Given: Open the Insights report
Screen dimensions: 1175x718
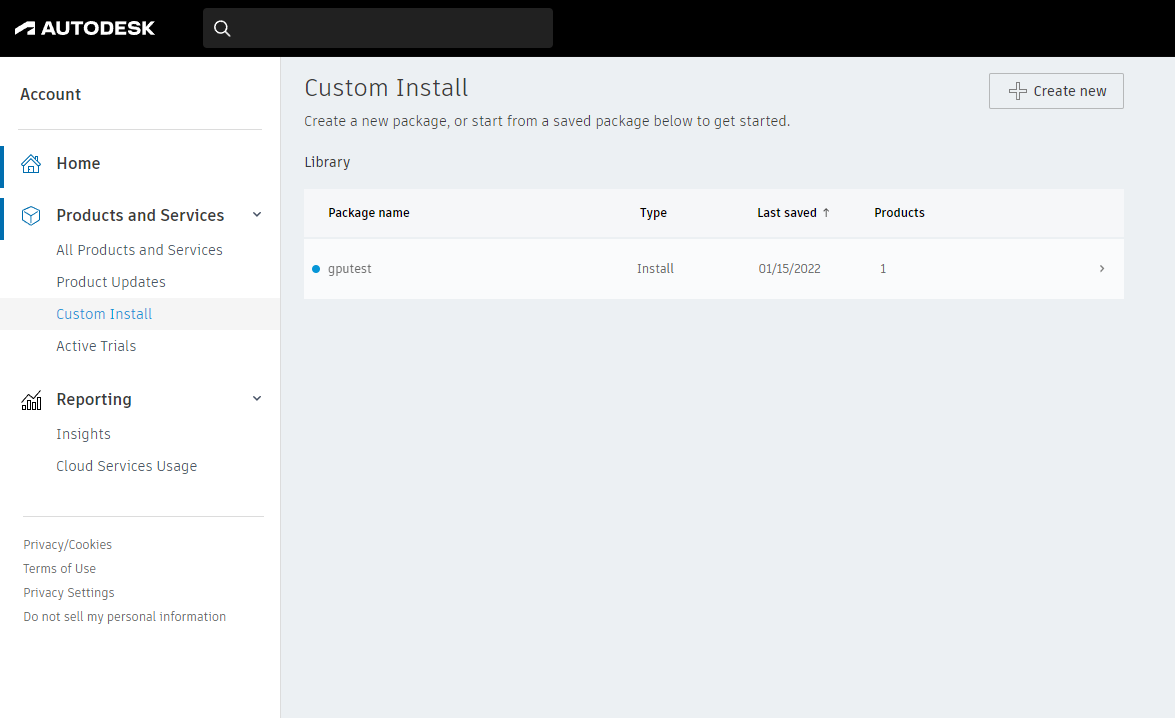Looking at the screenshot, I should click(x=83, y=434).
